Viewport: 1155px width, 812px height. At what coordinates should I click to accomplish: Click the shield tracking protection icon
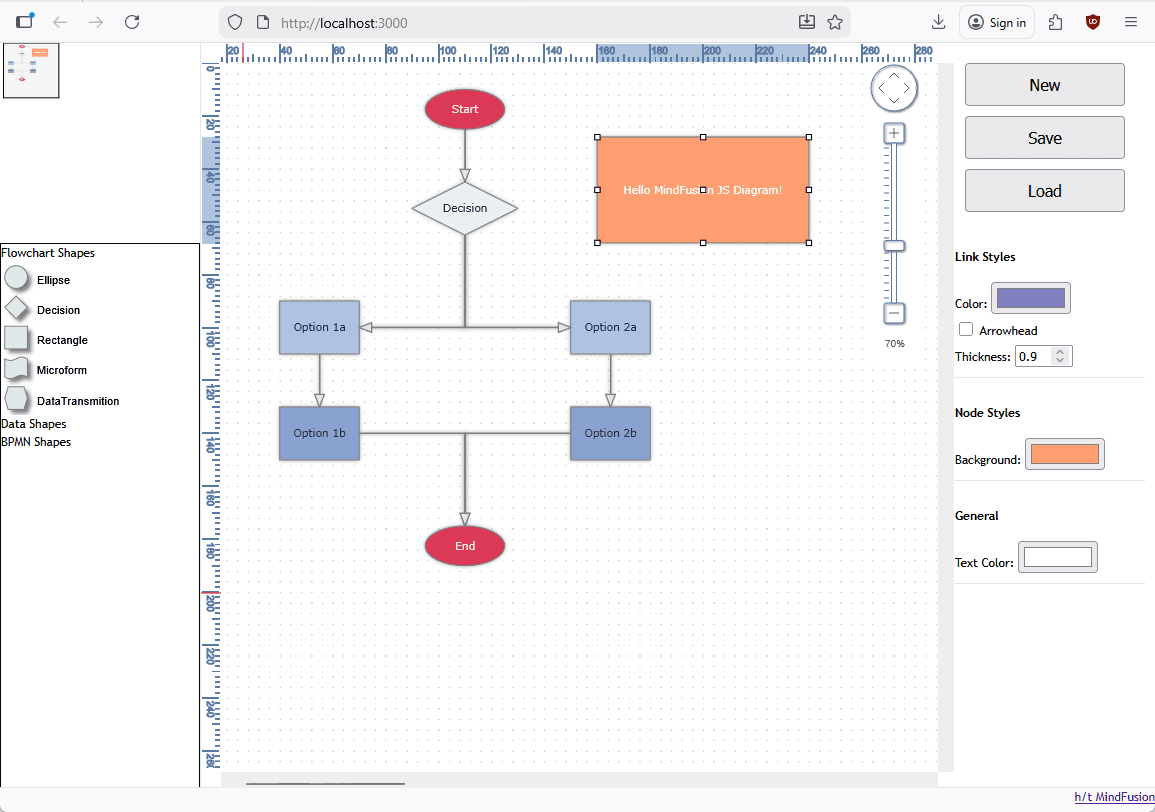tap(235, 22)
